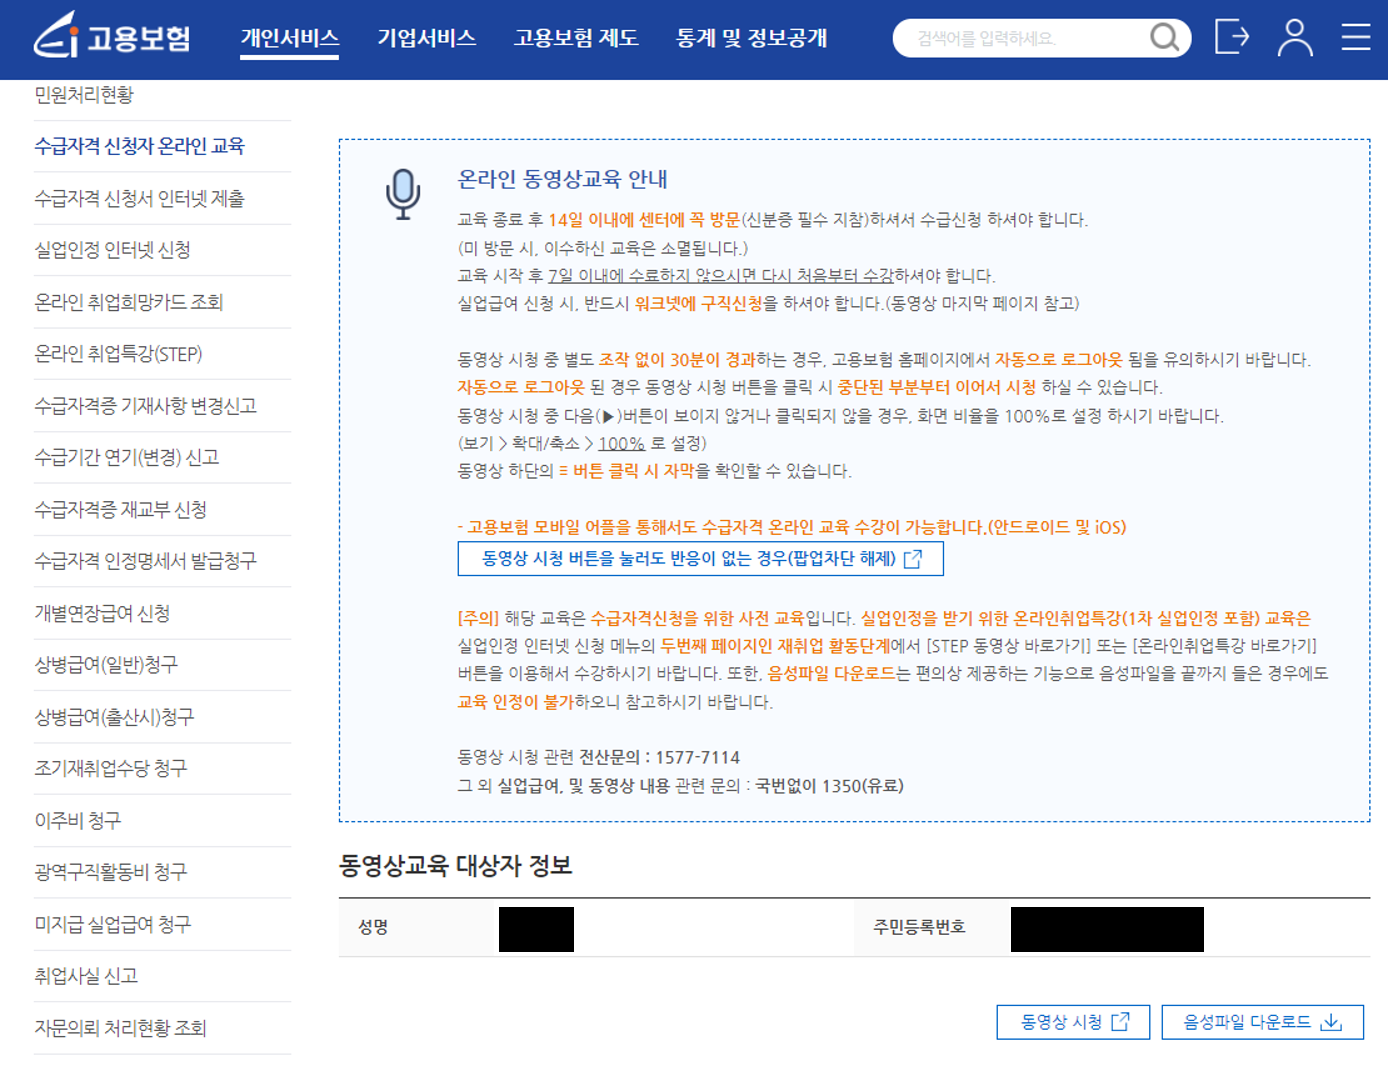Viewport: 1388px width, 1071px height.
Task: Open the search magnifier icon
Action: coord(1163,38)
